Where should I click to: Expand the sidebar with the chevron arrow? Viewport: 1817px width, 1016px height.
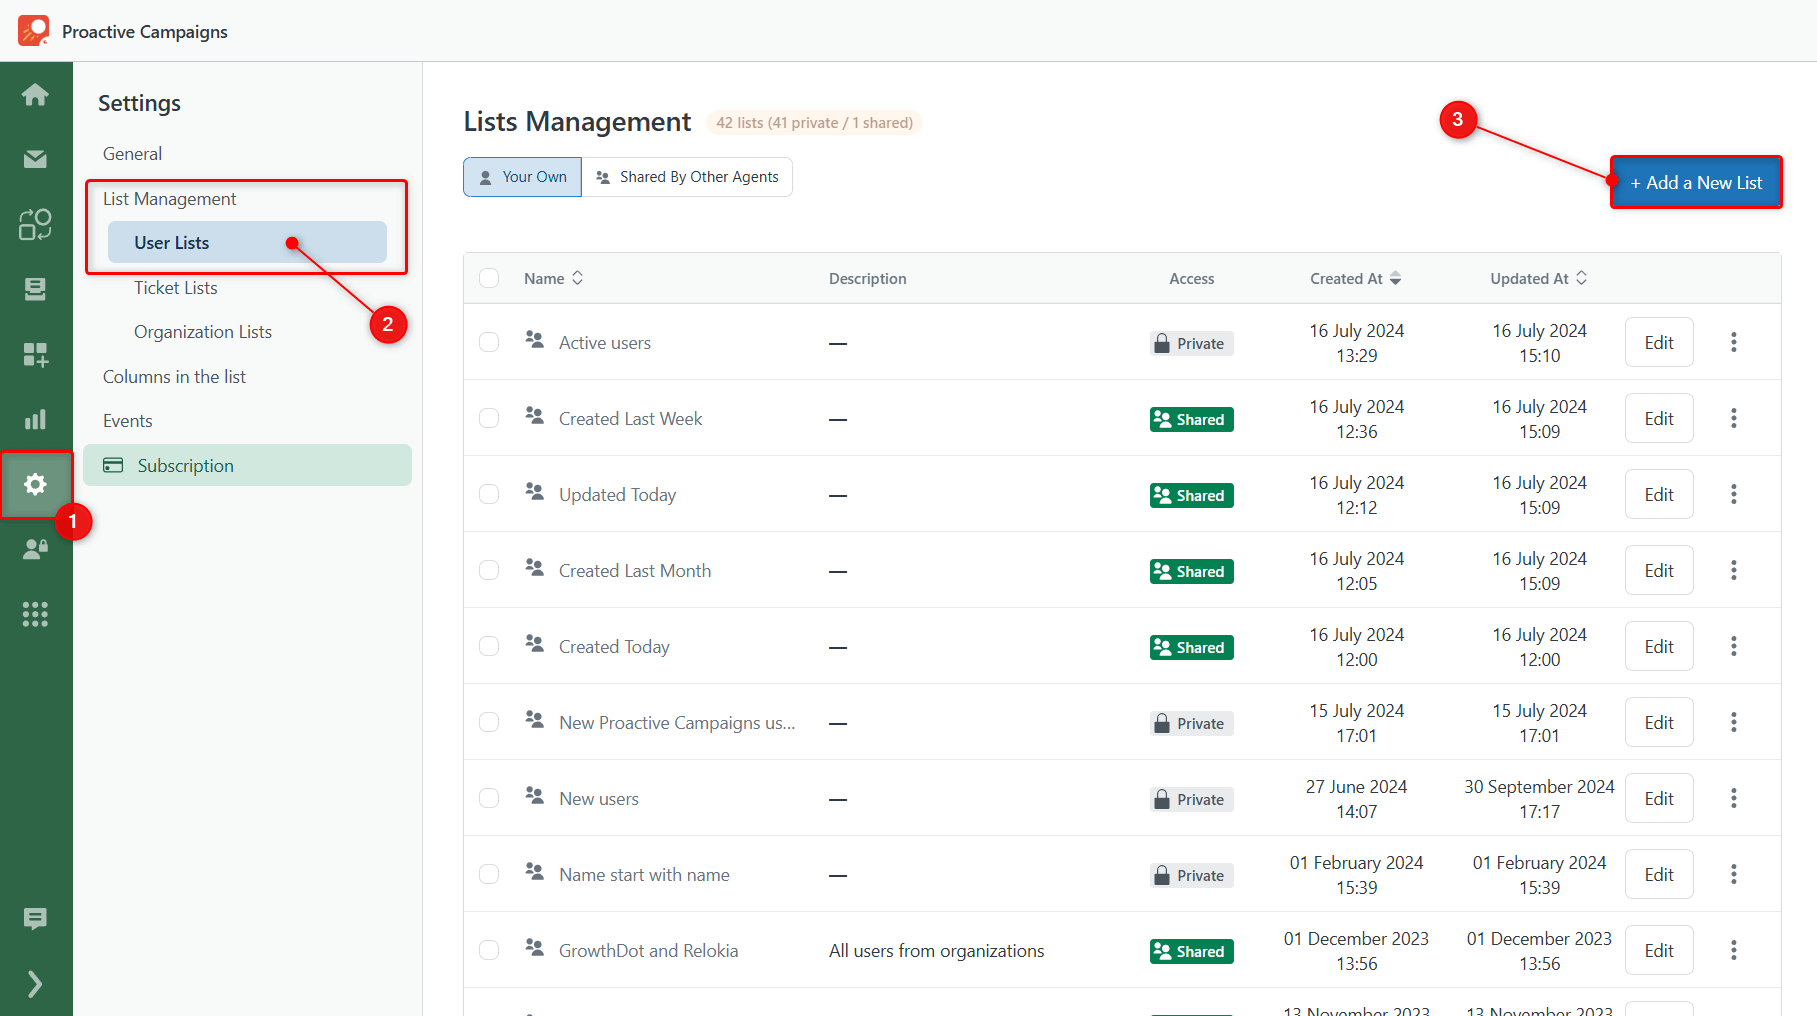35,984
